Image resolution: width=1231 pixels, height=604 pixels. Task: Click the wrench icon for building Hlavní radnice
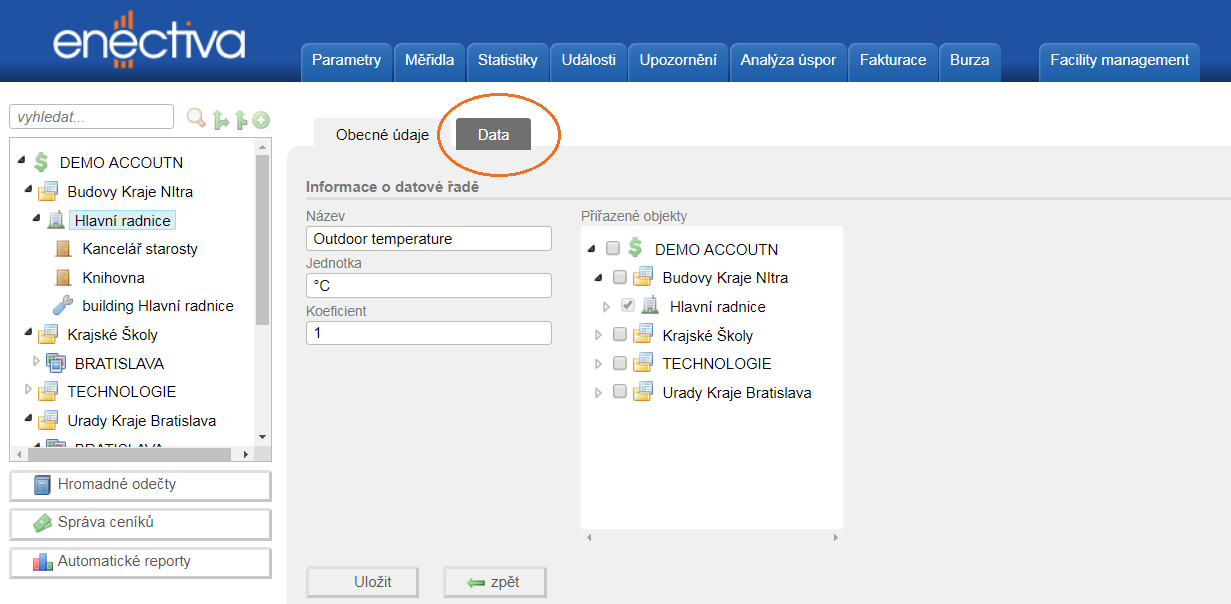[63, 306]
